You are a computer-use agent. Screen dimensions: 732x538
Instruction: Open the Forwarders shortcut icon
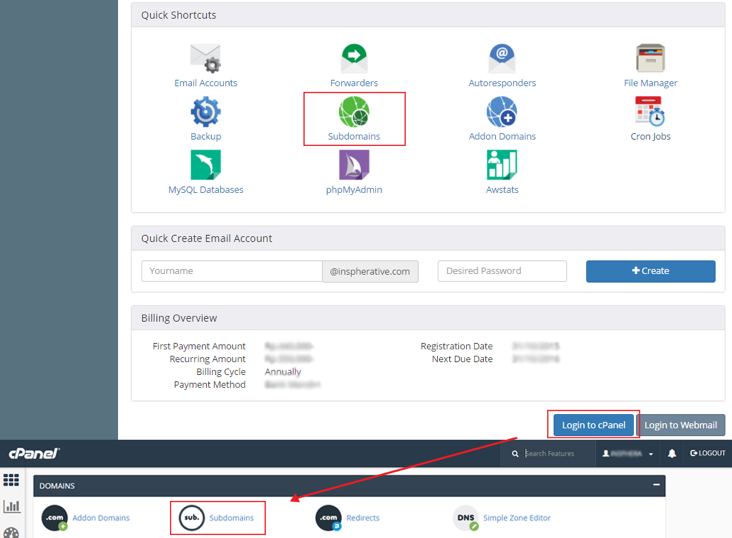coord(354,58)
